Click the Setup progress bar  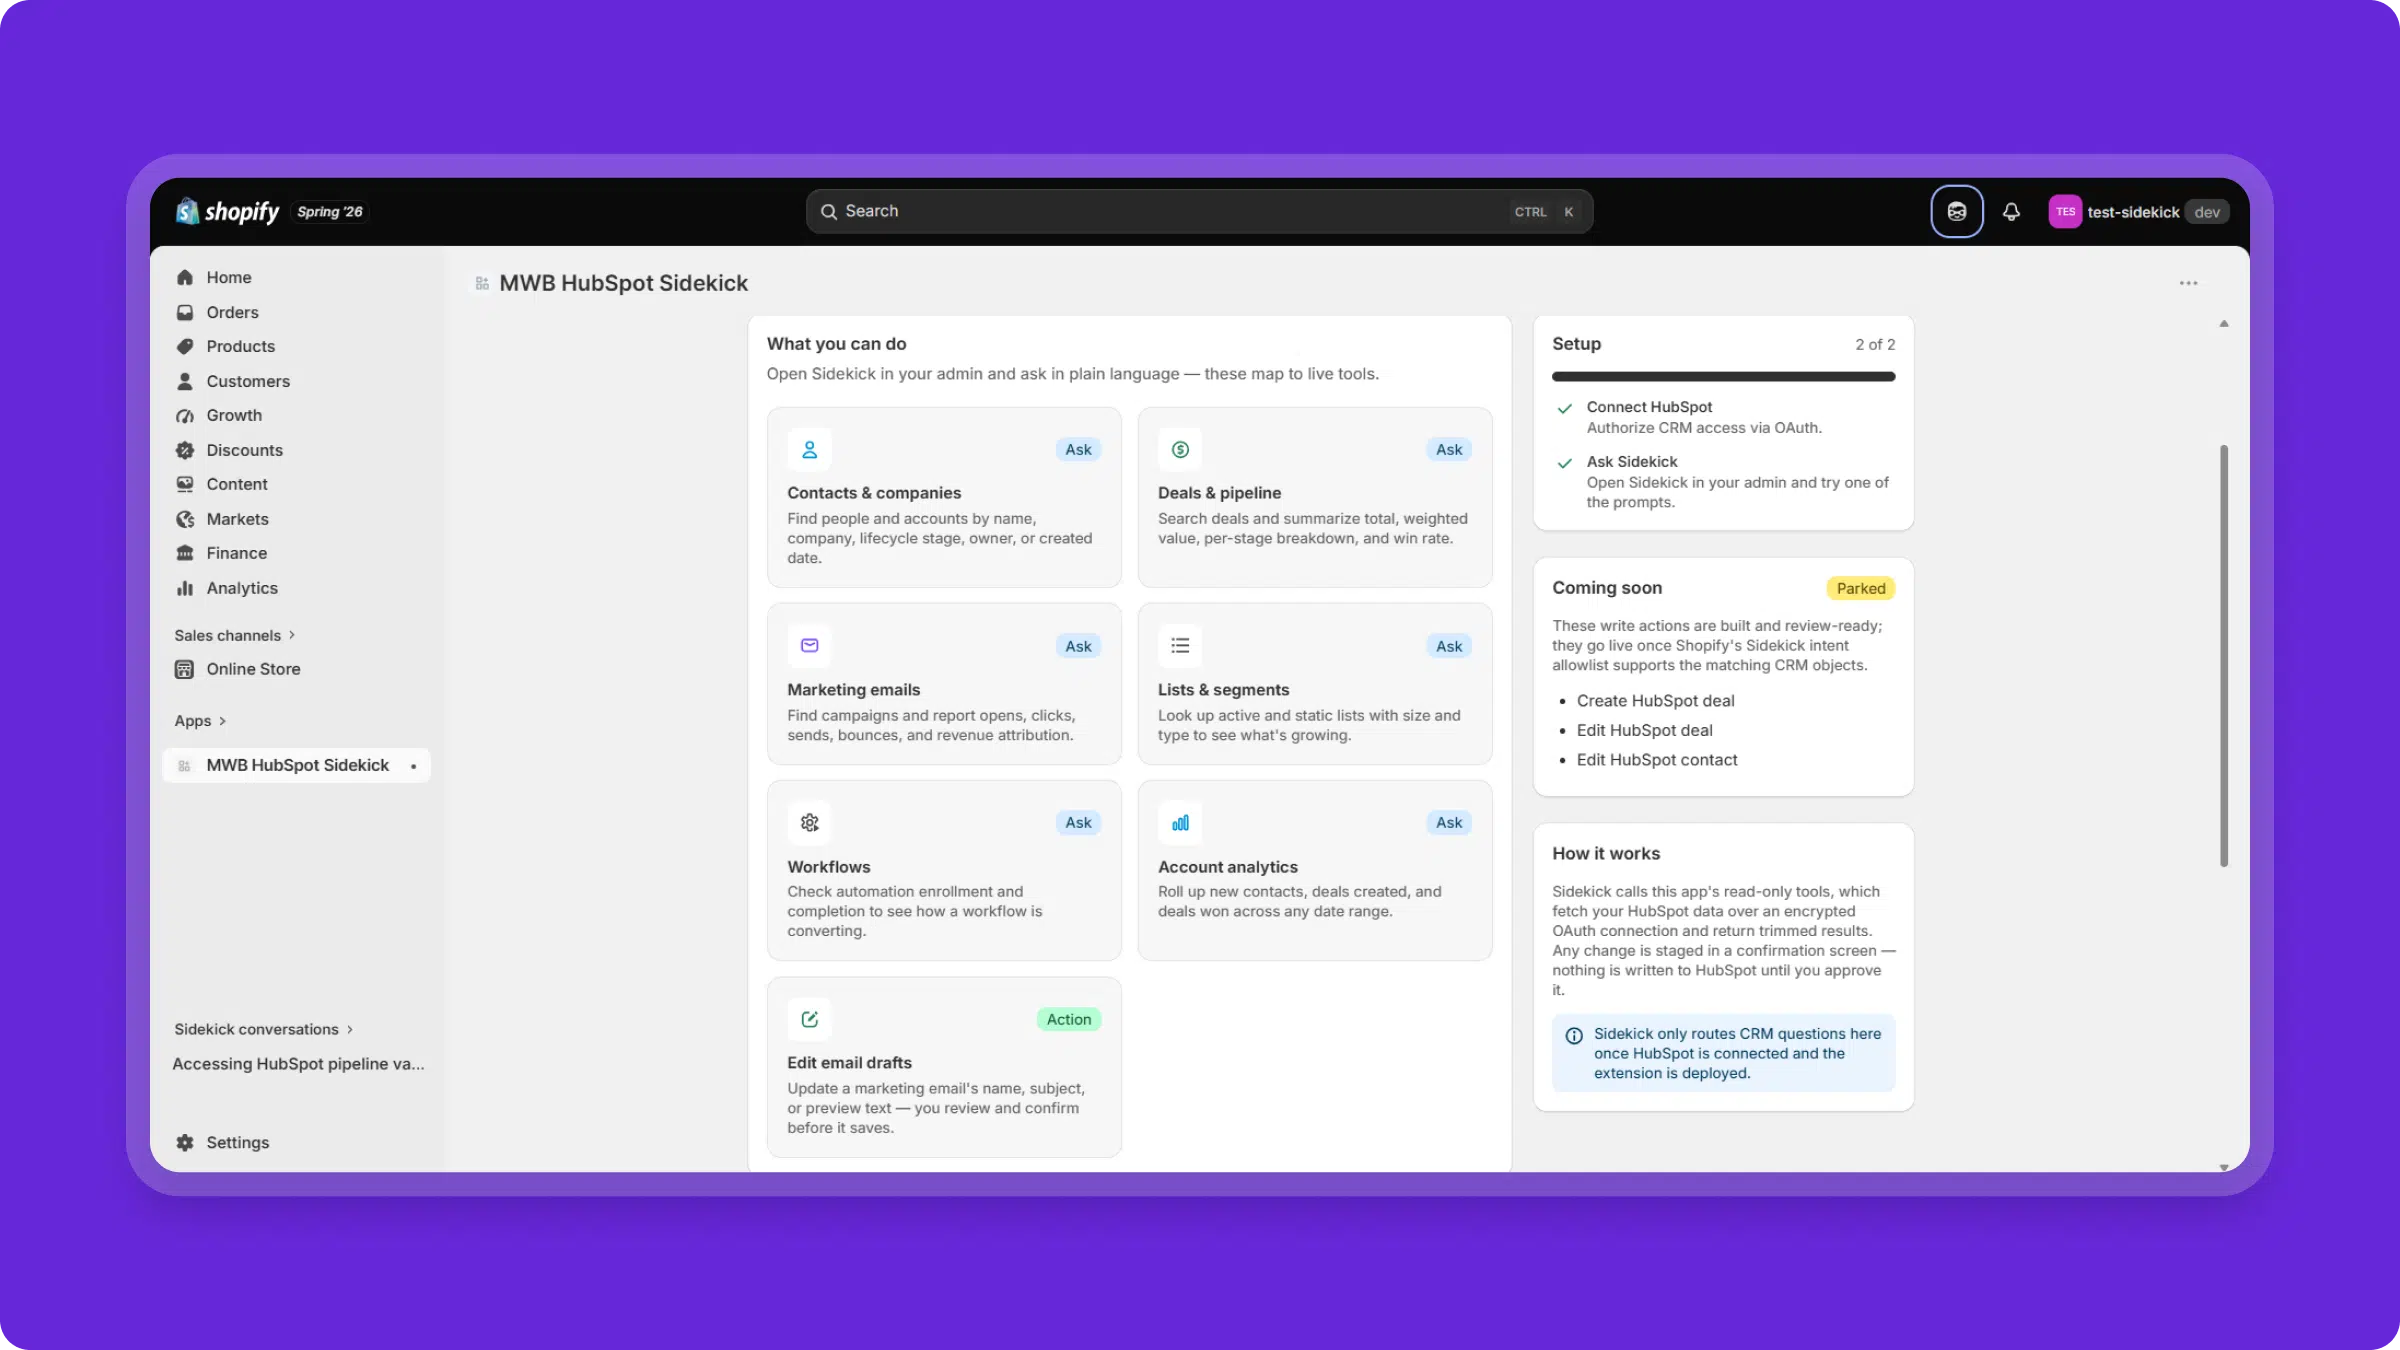1723,377
